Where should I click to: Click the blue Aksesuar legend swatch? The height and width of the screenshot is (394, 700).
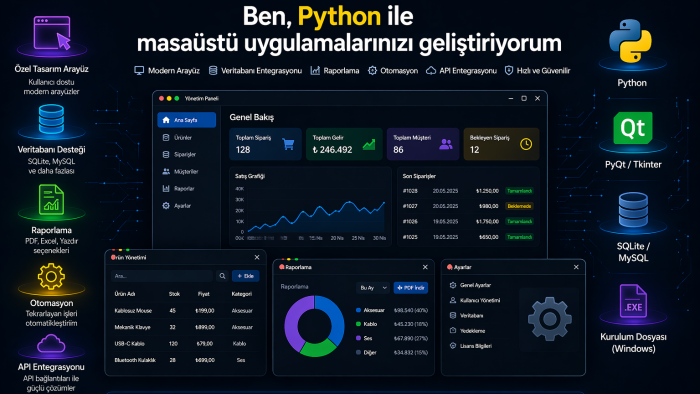coord(358,310)
